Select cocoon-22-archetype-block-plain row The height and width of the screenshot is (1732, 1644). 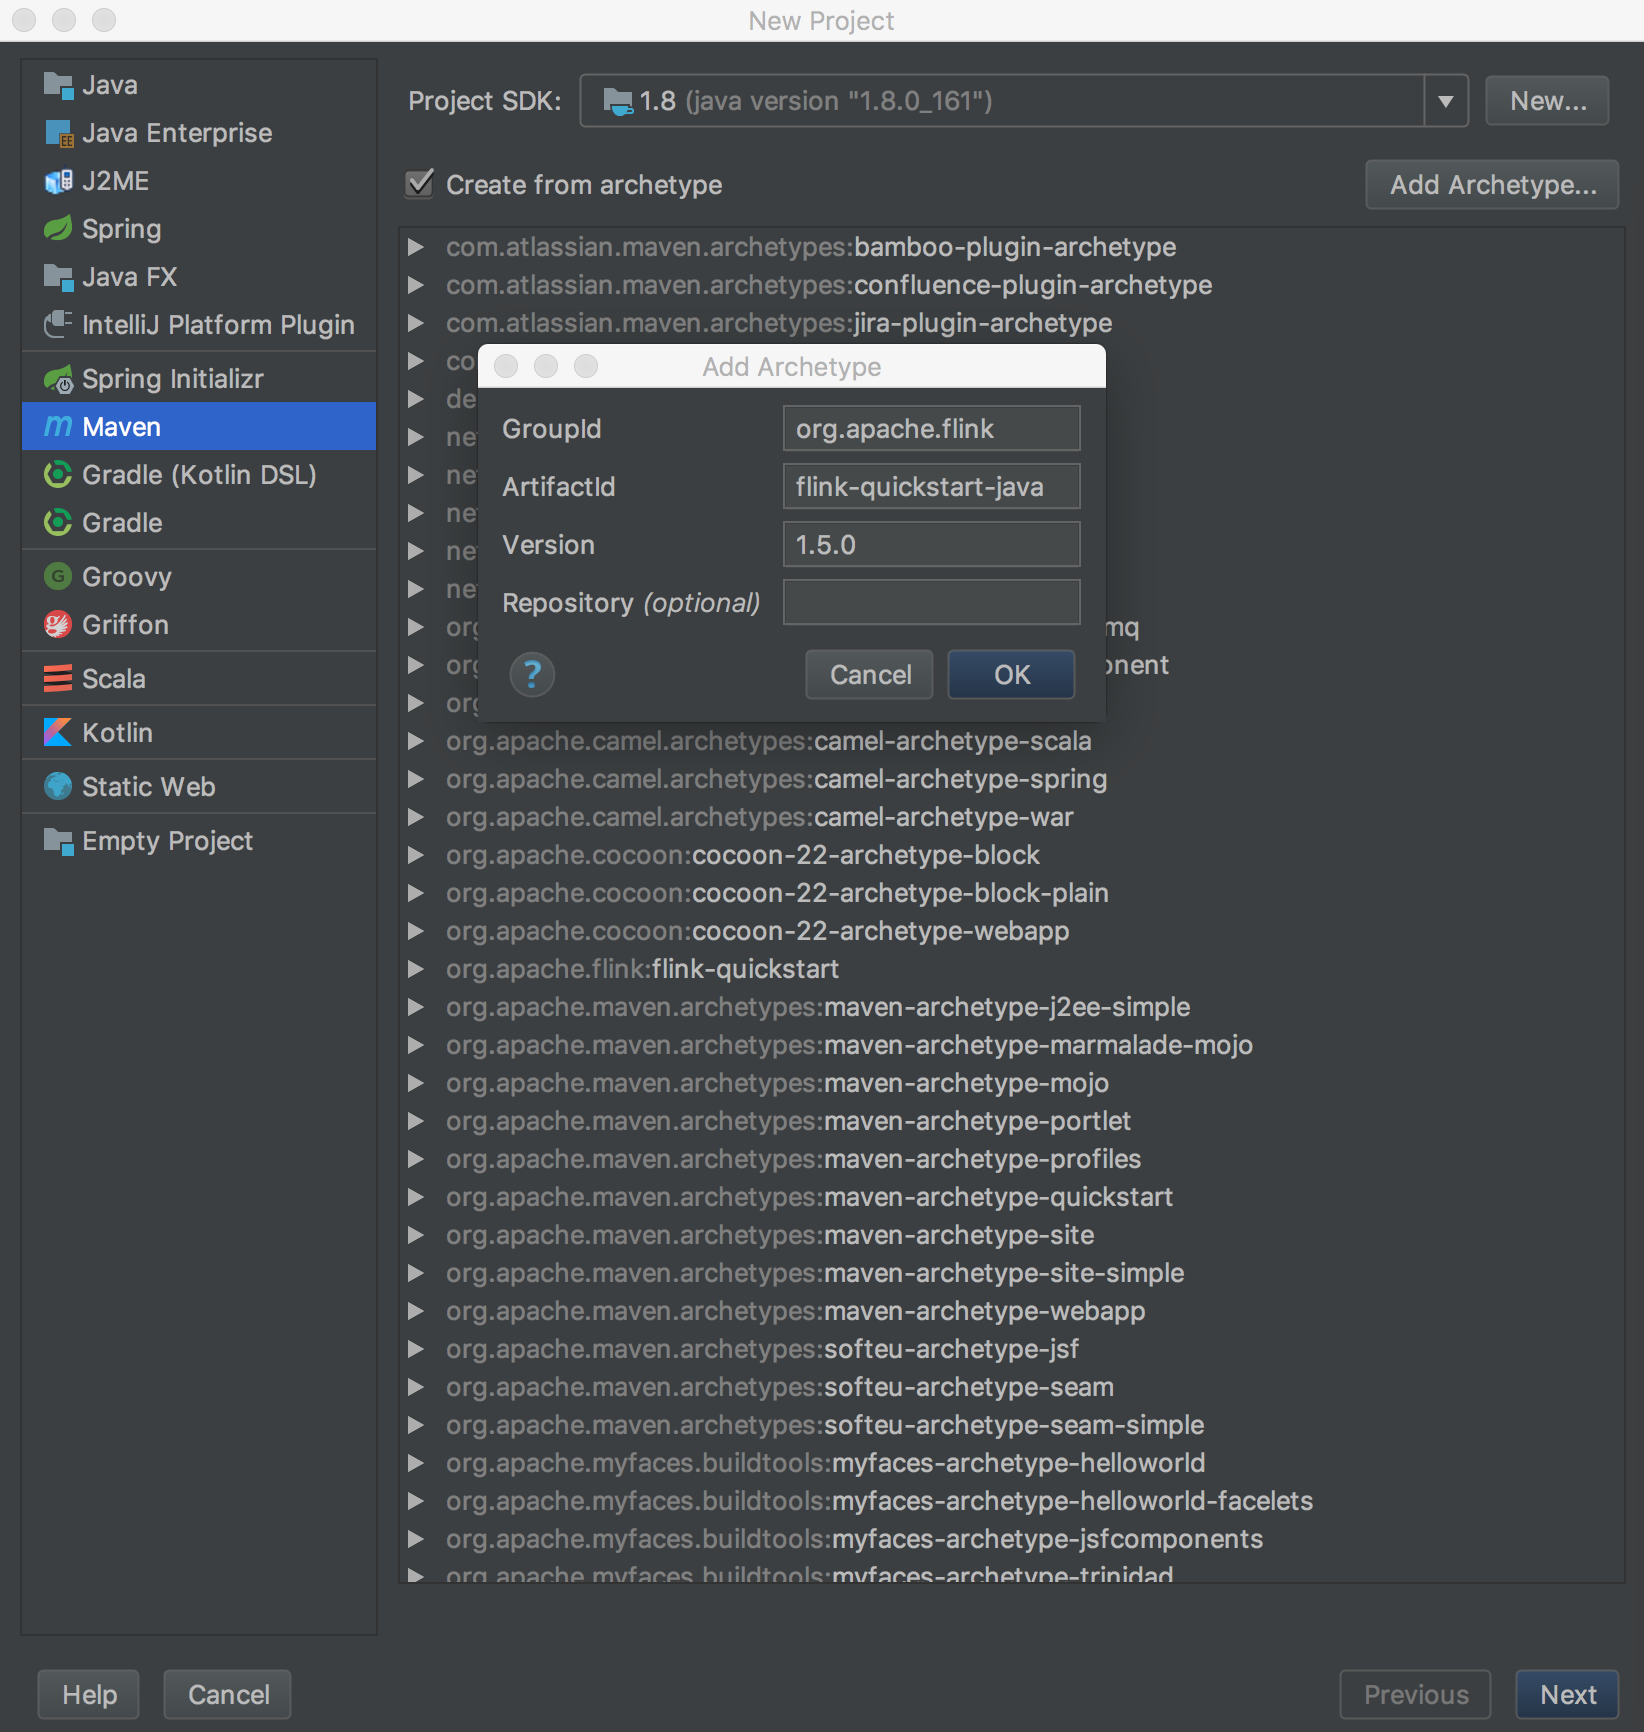point(1011,893)
